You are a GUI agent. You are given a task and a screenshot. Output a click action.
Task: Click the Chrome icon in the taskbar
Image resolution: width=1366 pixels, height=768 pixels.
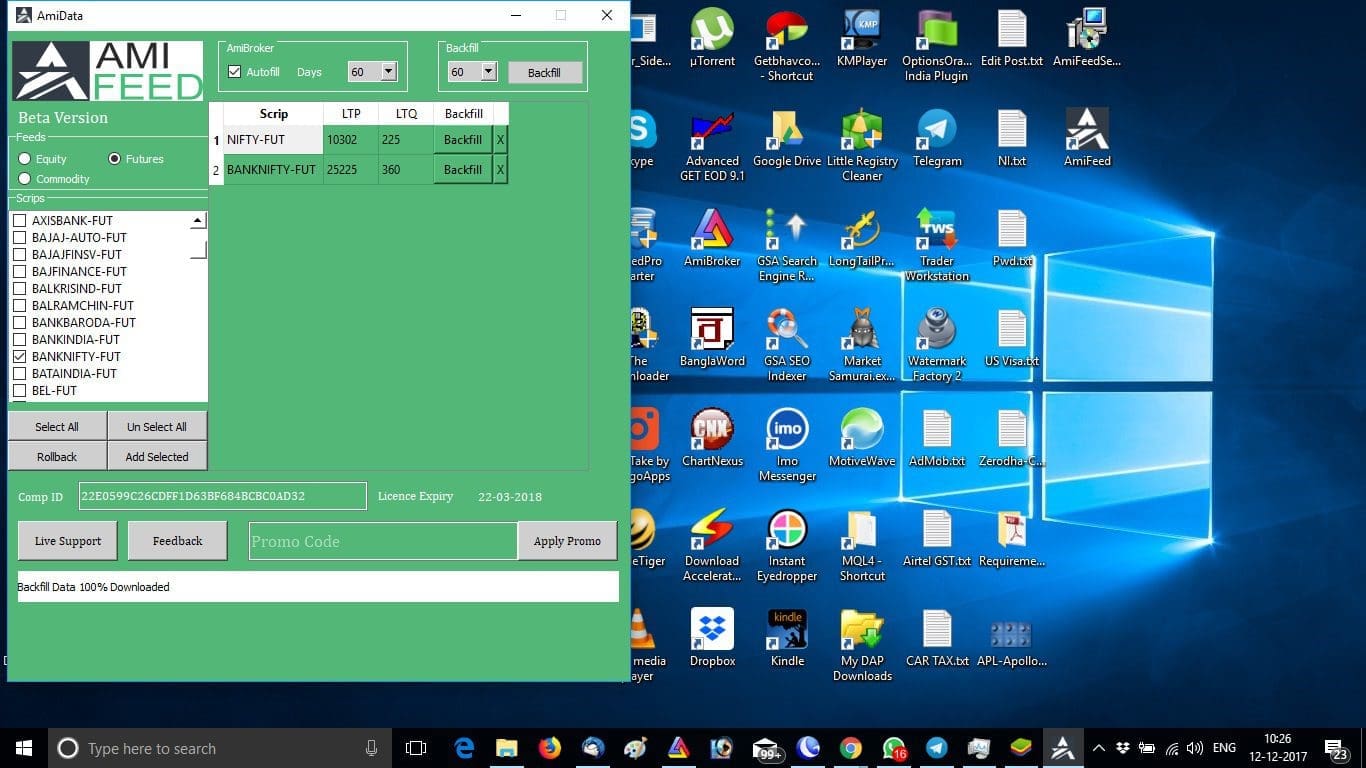pyautogui.click(x=850, y=748)
